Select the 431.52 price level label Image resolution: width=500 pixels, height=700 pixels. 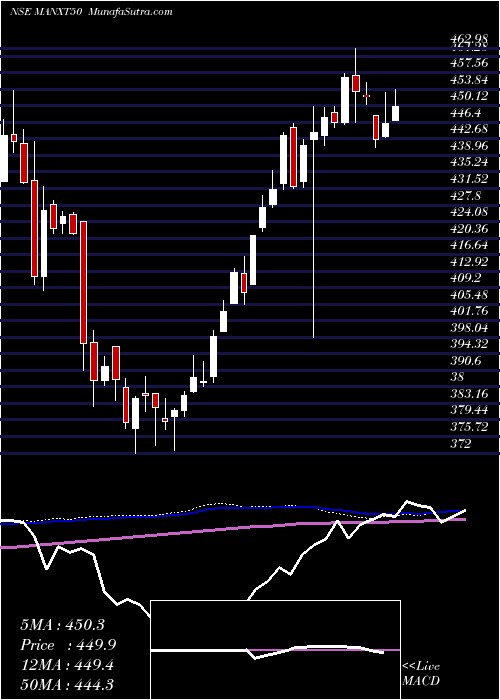[468, 179]
